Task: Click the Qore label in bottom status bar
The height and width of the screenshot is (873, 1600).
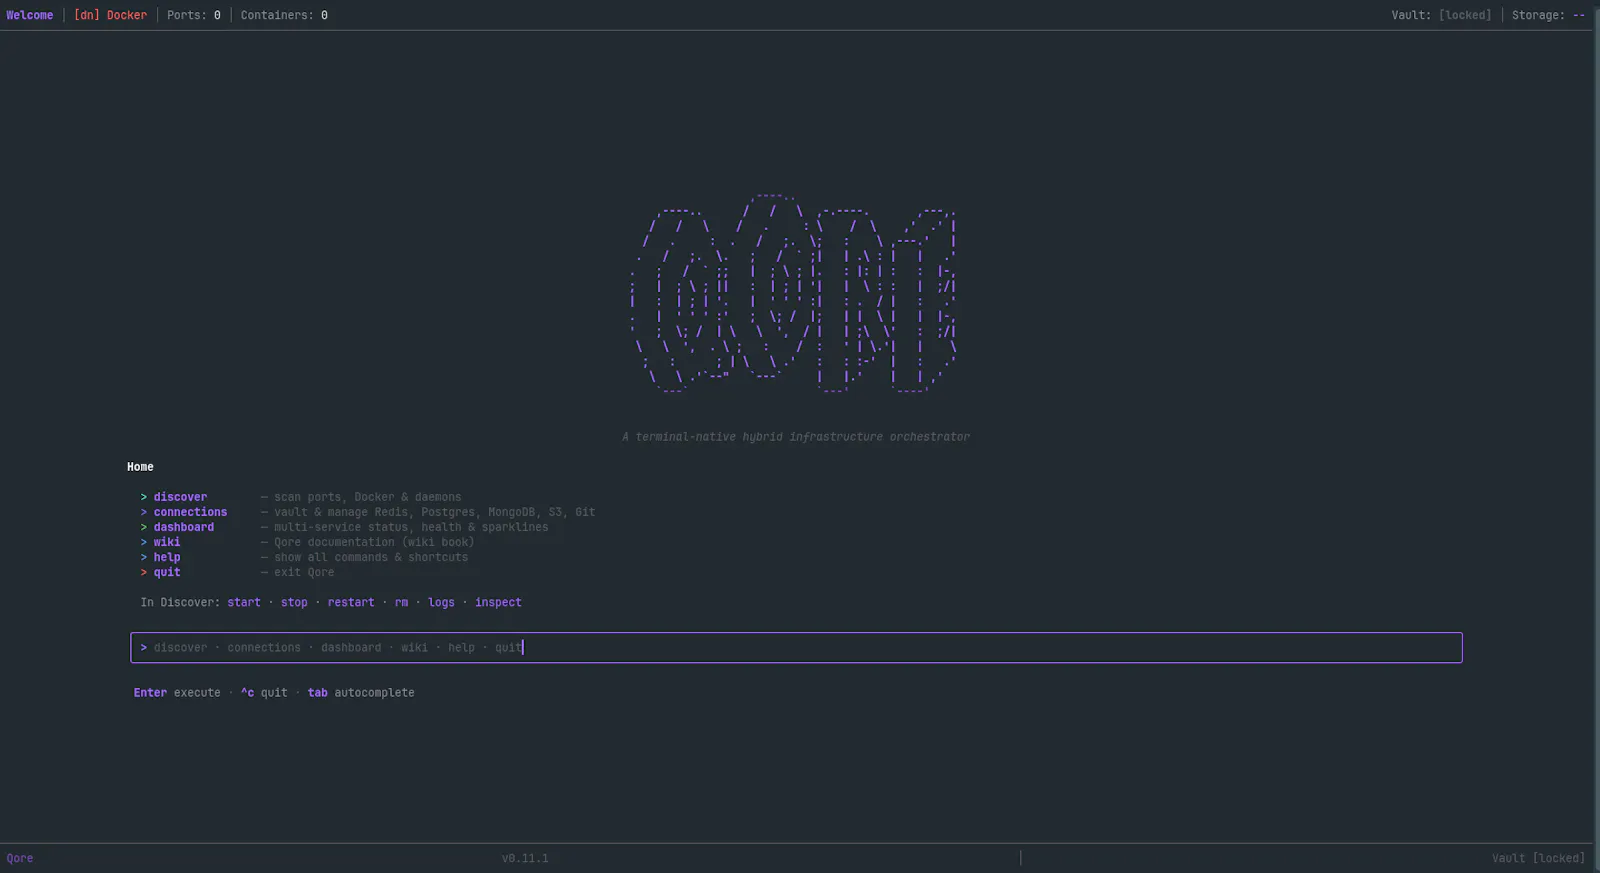Action: [20, 858]
